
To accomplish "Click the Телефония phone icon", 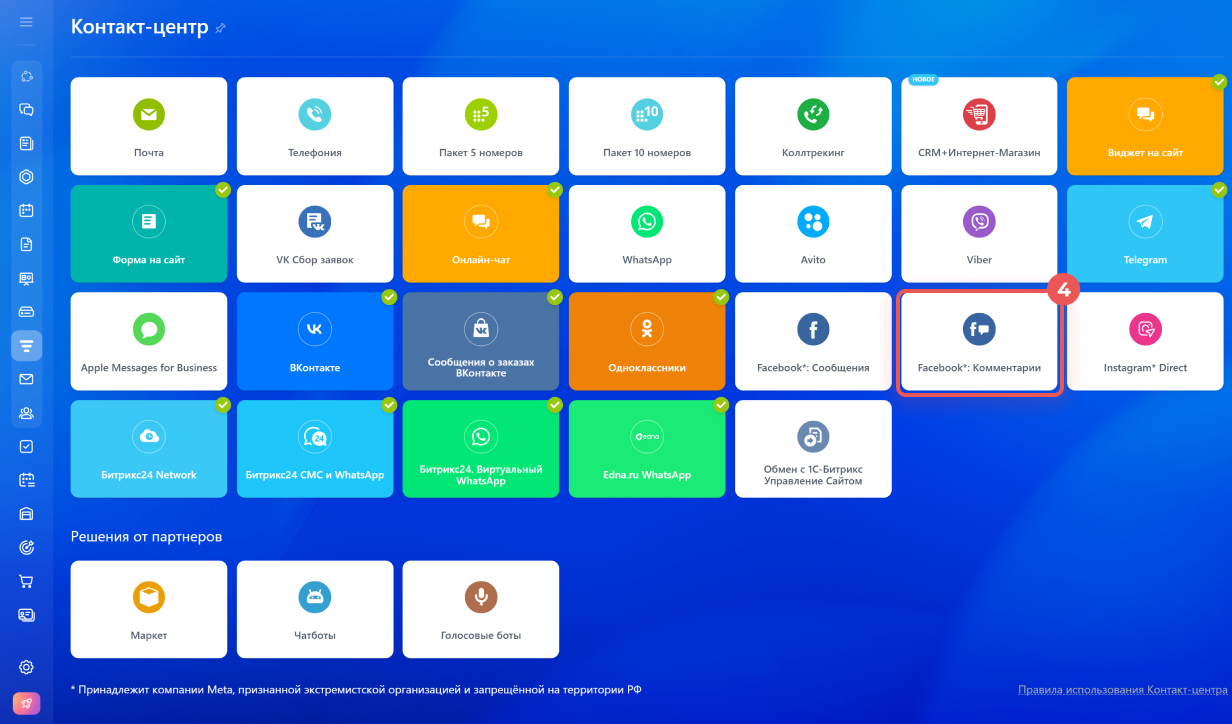I will pyautogui.click(x=315, y=115).
